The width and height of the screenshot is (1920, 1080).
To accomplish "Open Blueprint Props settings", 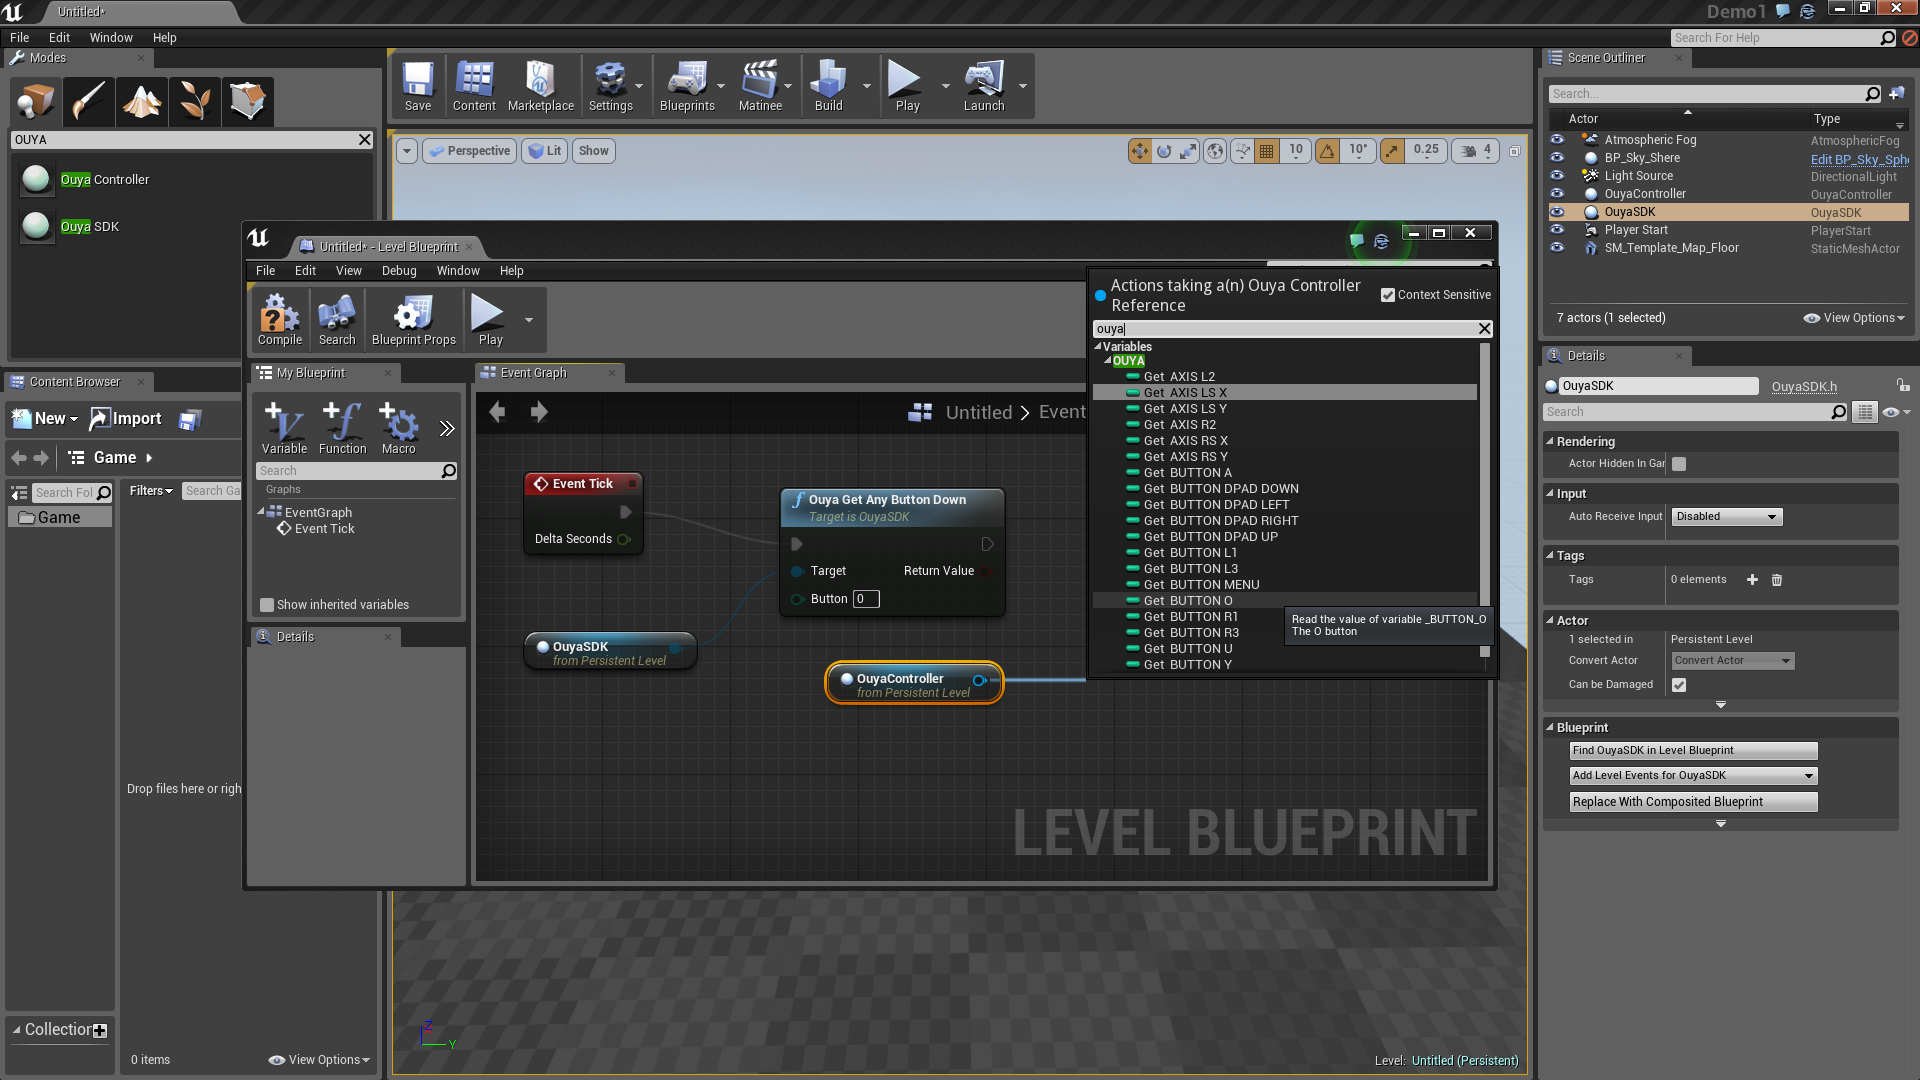I will click(413, 318).
